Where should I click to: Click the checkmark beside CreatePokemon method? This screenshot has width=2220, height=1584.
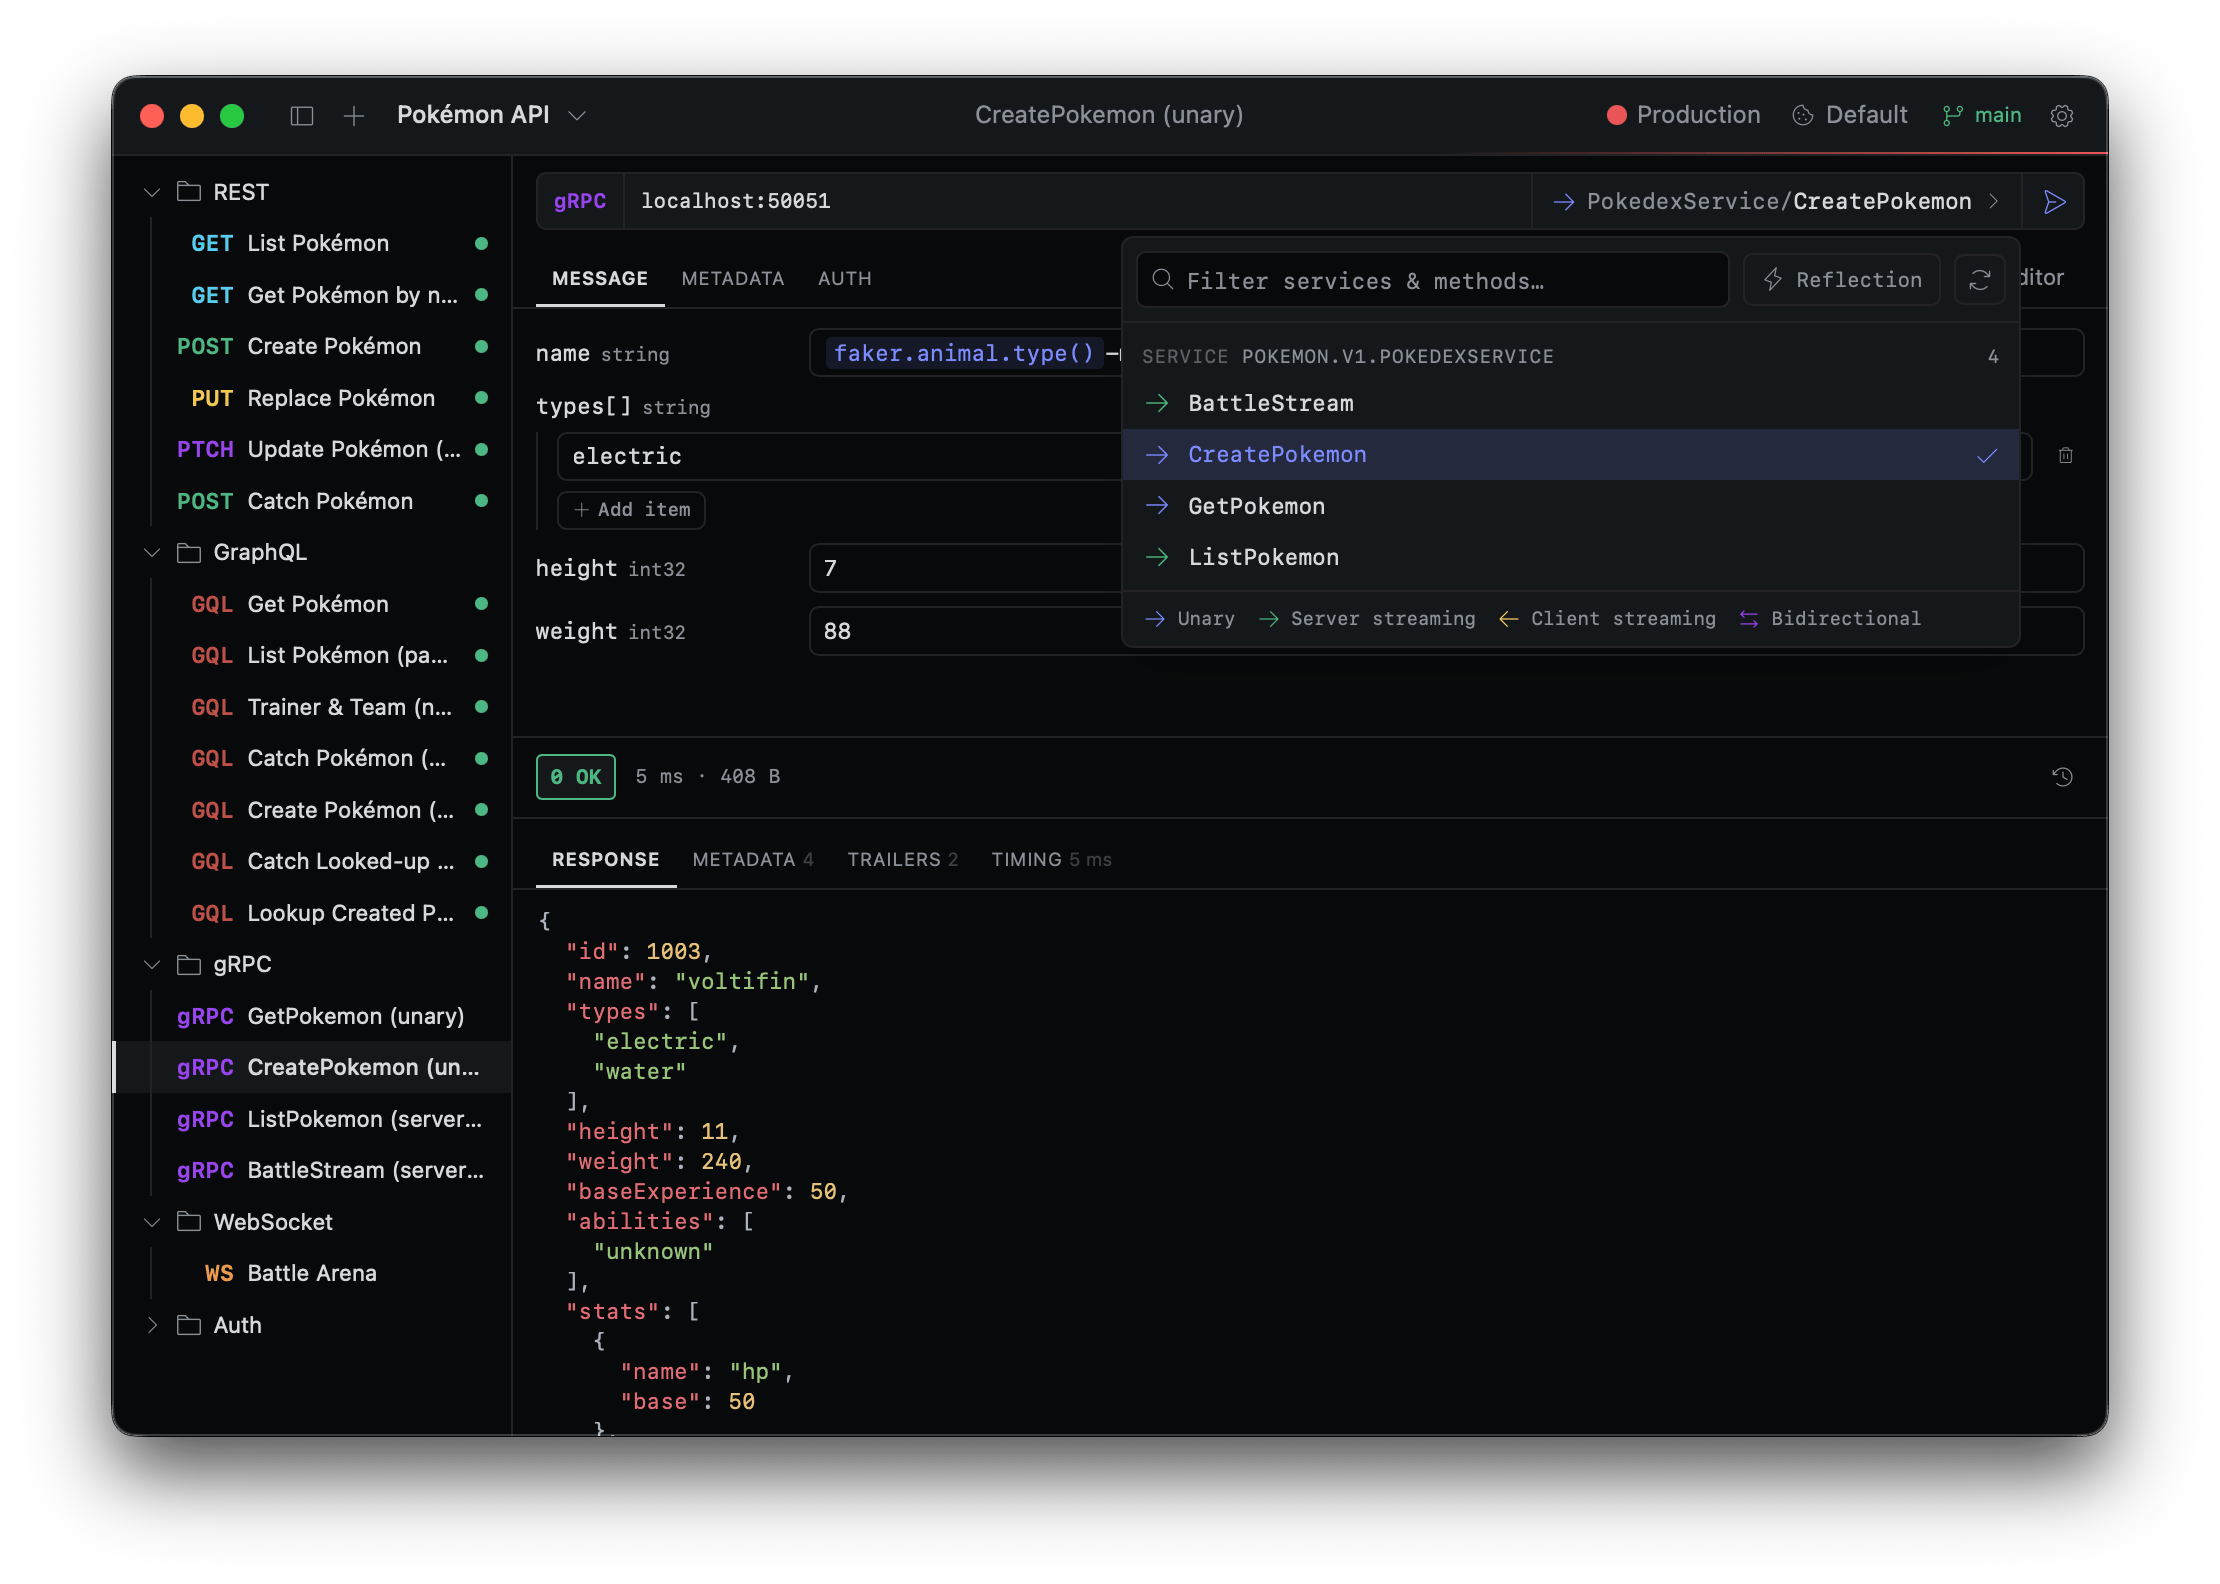coord(1987,455)
